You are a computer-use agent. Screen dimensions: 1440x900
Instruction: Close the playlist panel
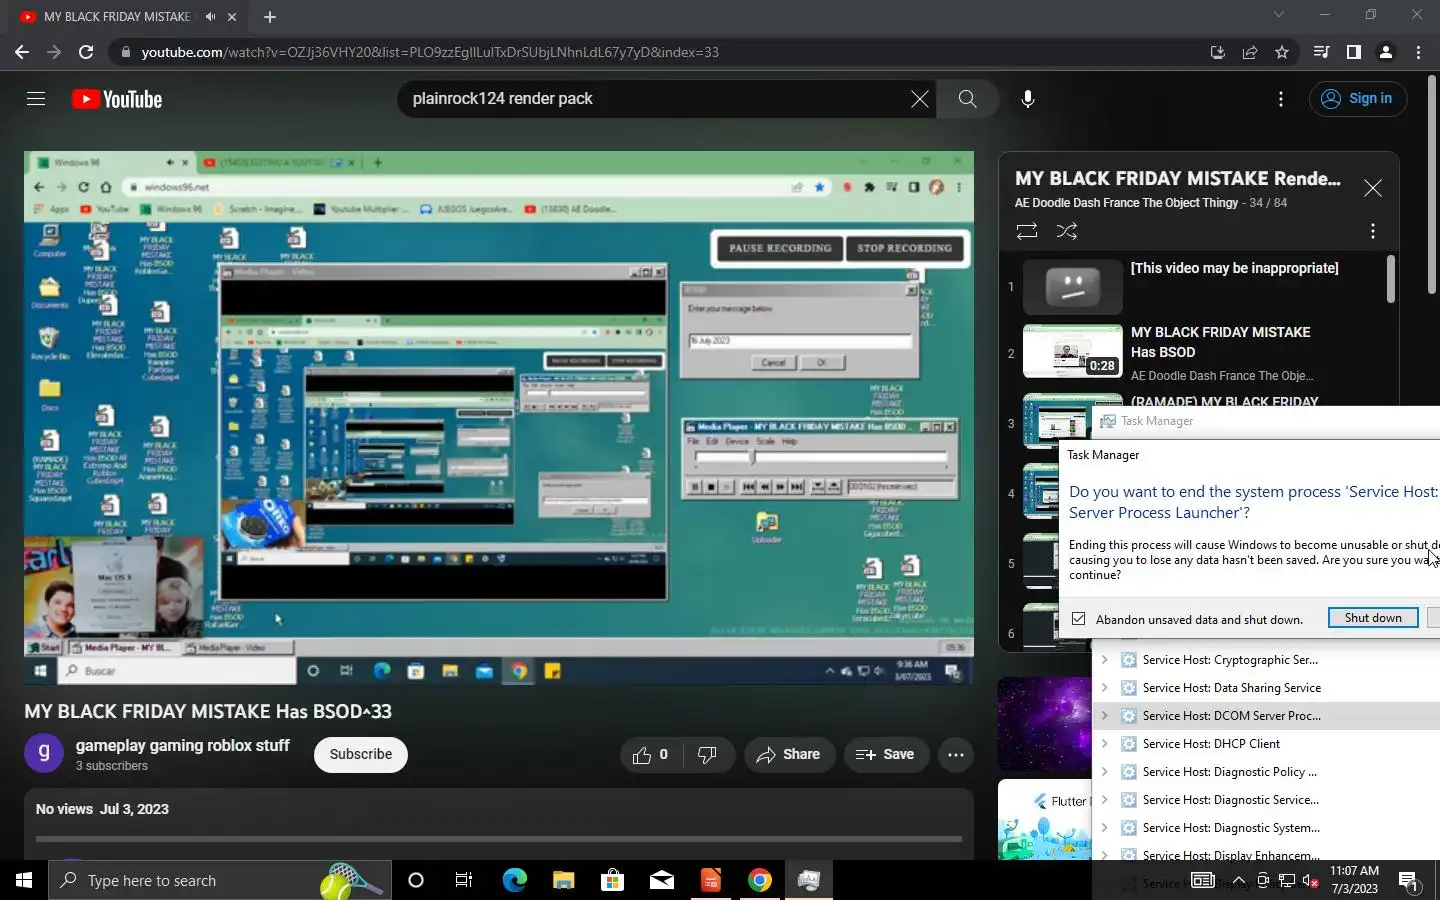(1373, 188)
